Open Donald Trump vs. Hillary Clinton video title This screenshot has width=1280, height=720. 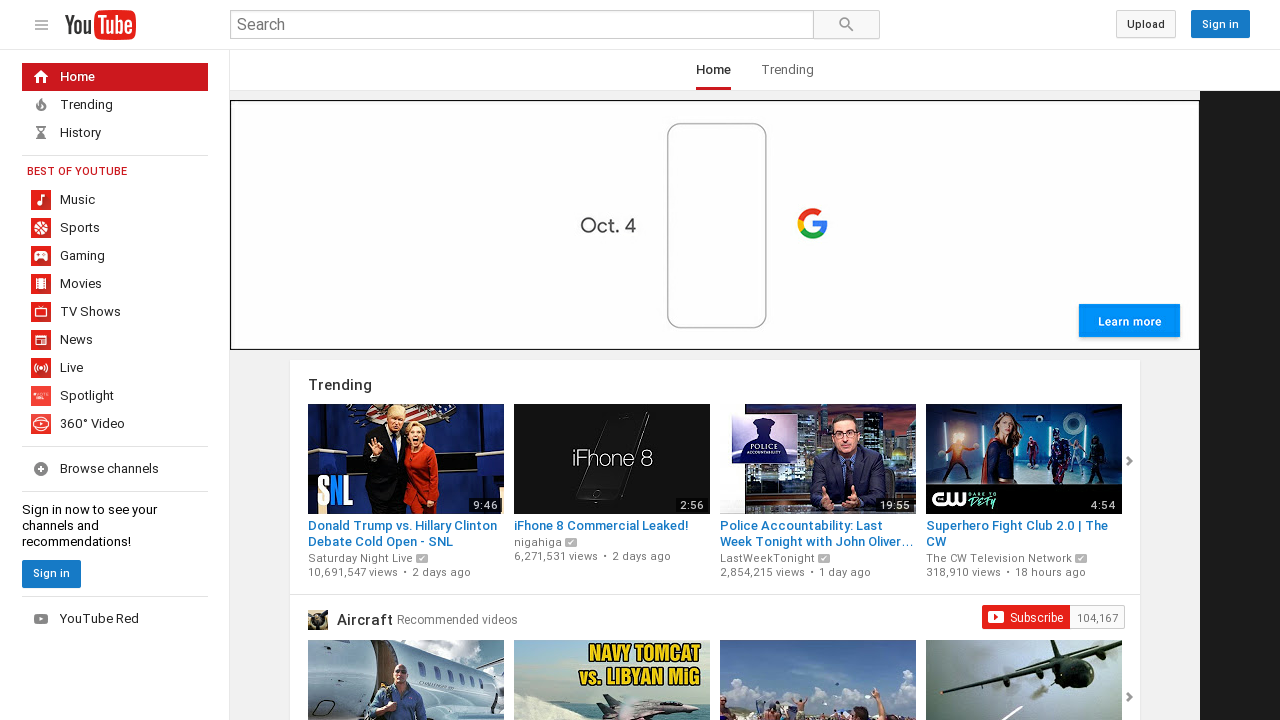coord(404,534)
